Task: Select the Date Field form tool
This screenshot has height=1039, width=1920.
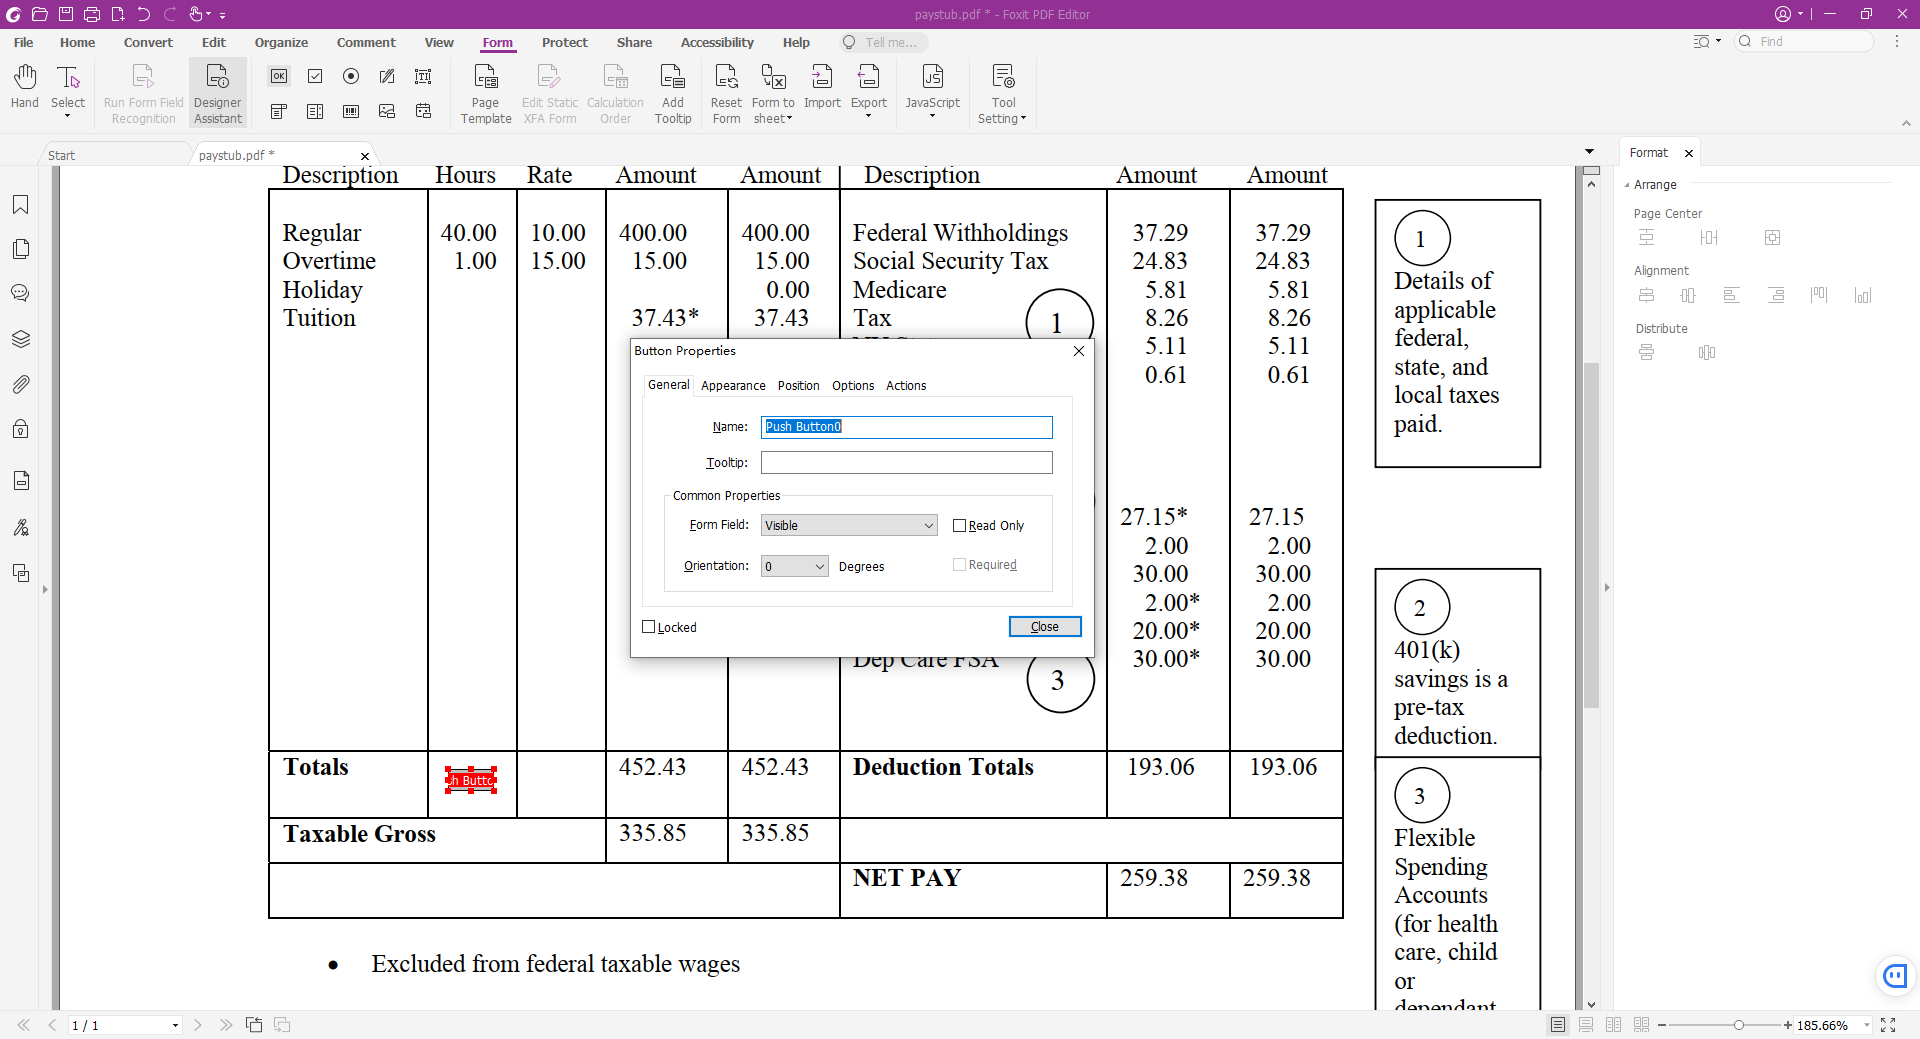Action: (423, 111)
